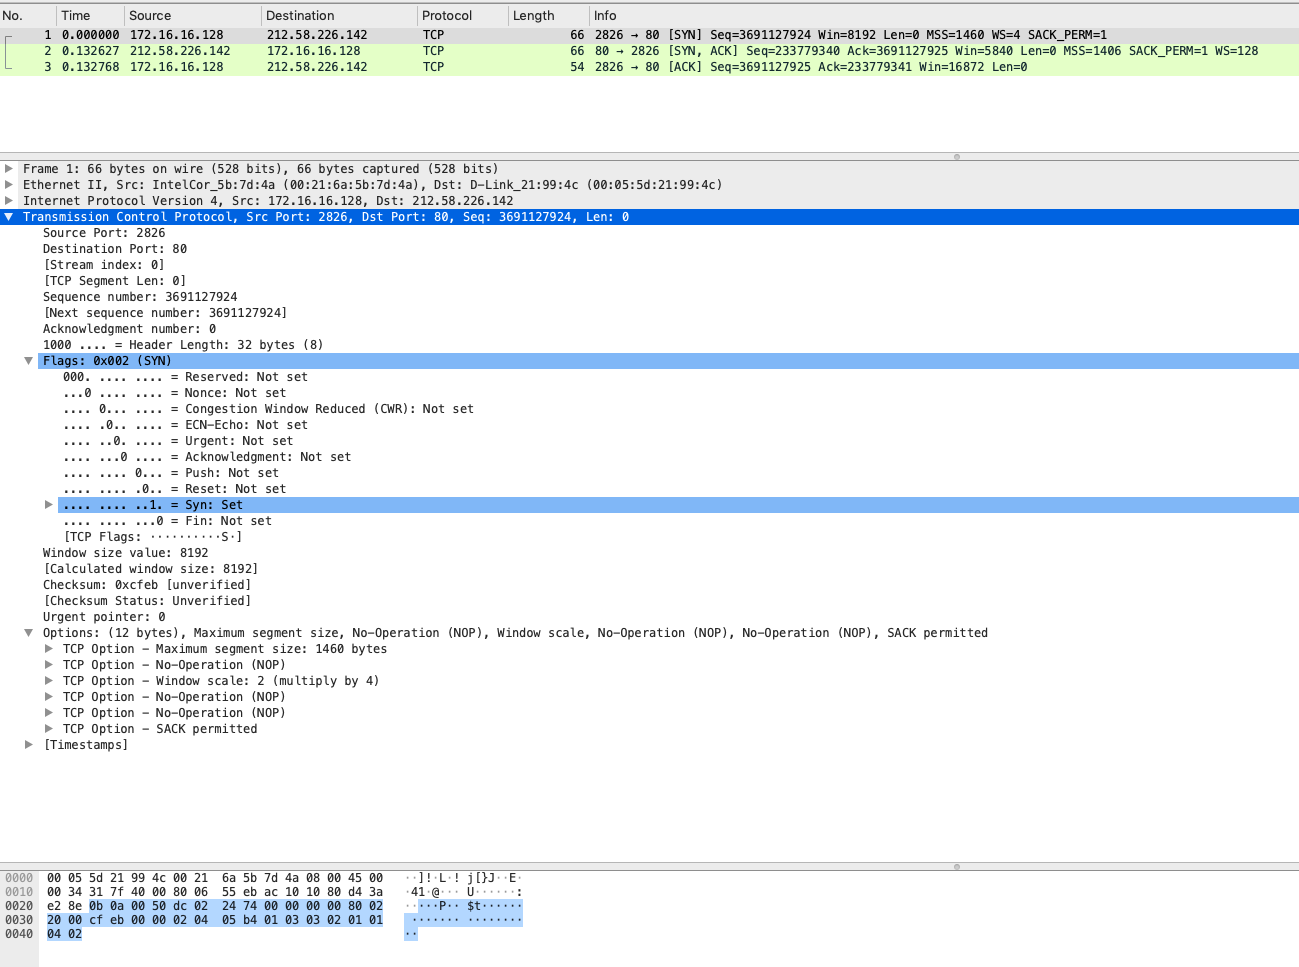Expand the Frame 1 details row
Viewport: 1299px width, 967px height.
9,169
